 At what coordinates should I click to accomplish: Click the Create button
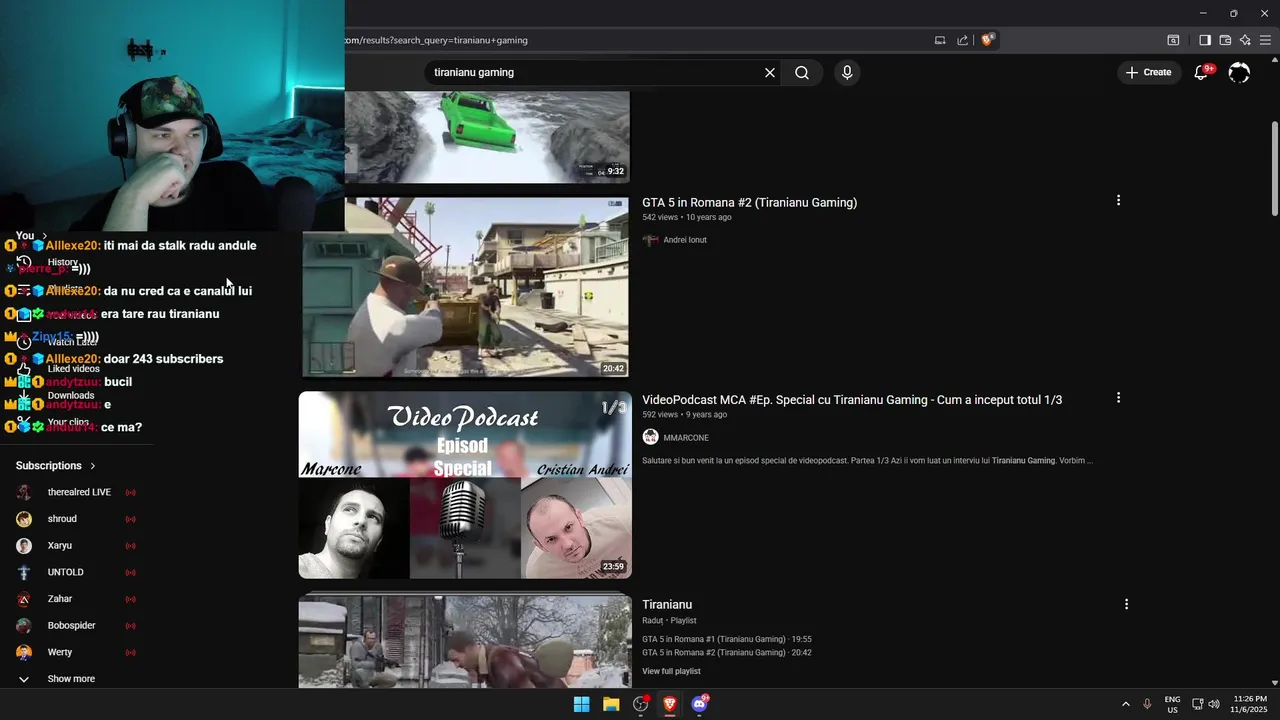pos(1148,72)
